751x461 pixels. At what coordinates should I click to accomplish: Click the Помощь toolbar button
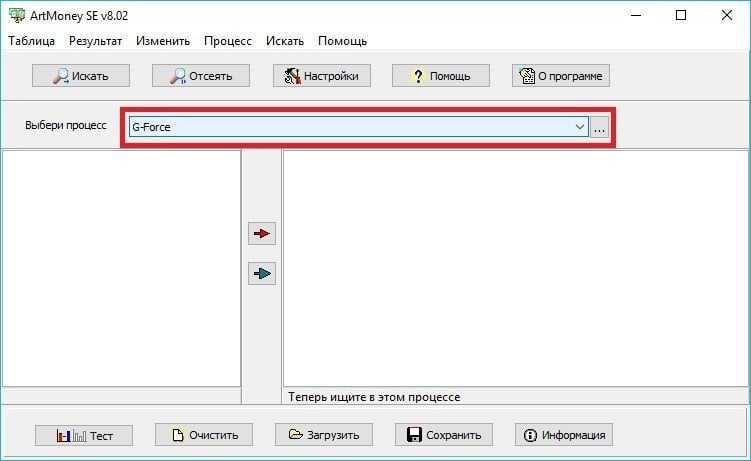(x=441, y=76)
